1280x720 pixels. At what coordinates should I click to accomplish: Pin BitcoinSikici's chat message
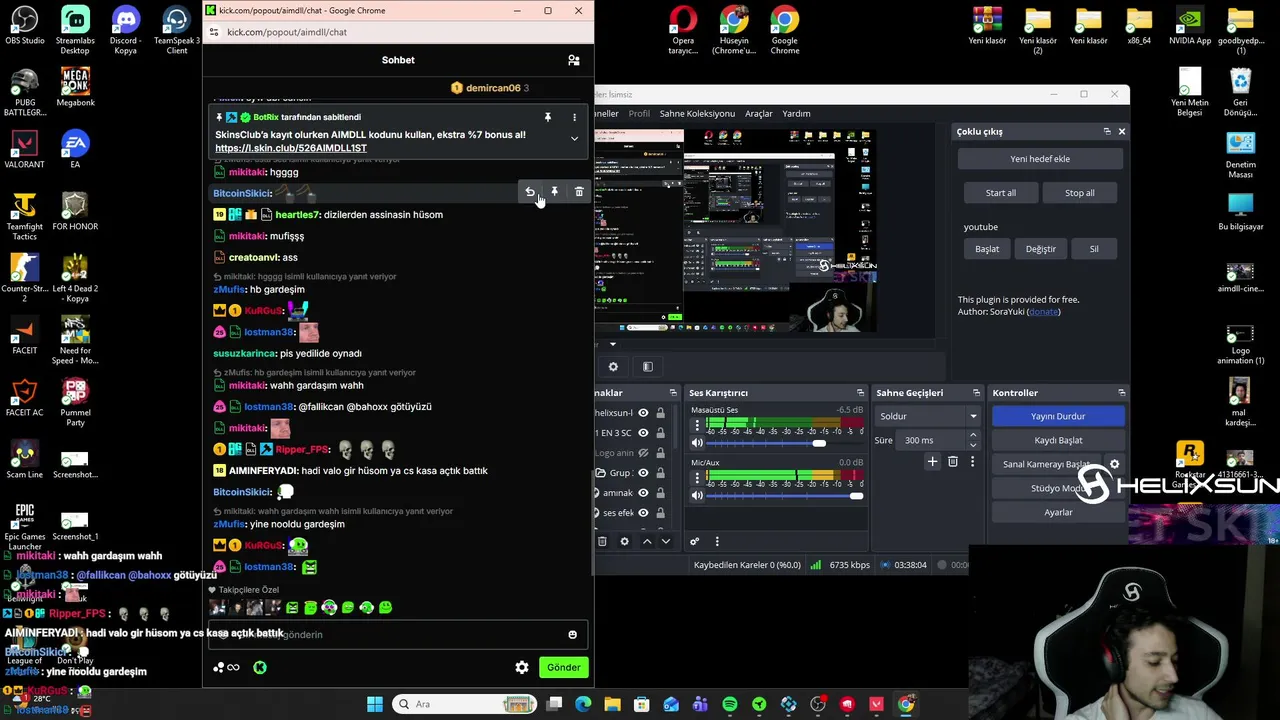[x=555, y=192]
